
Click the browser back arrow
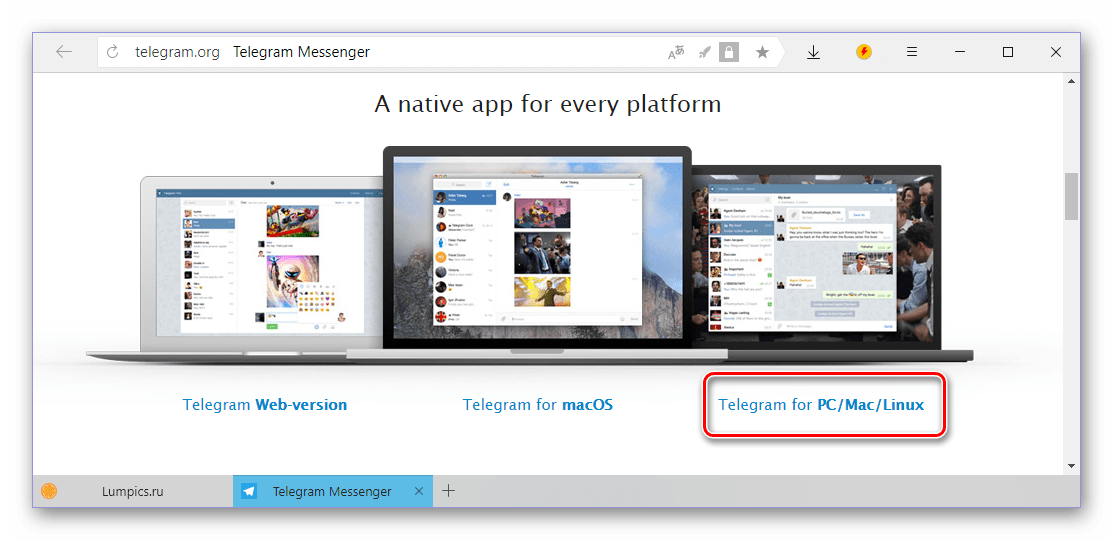coord(64,52)
